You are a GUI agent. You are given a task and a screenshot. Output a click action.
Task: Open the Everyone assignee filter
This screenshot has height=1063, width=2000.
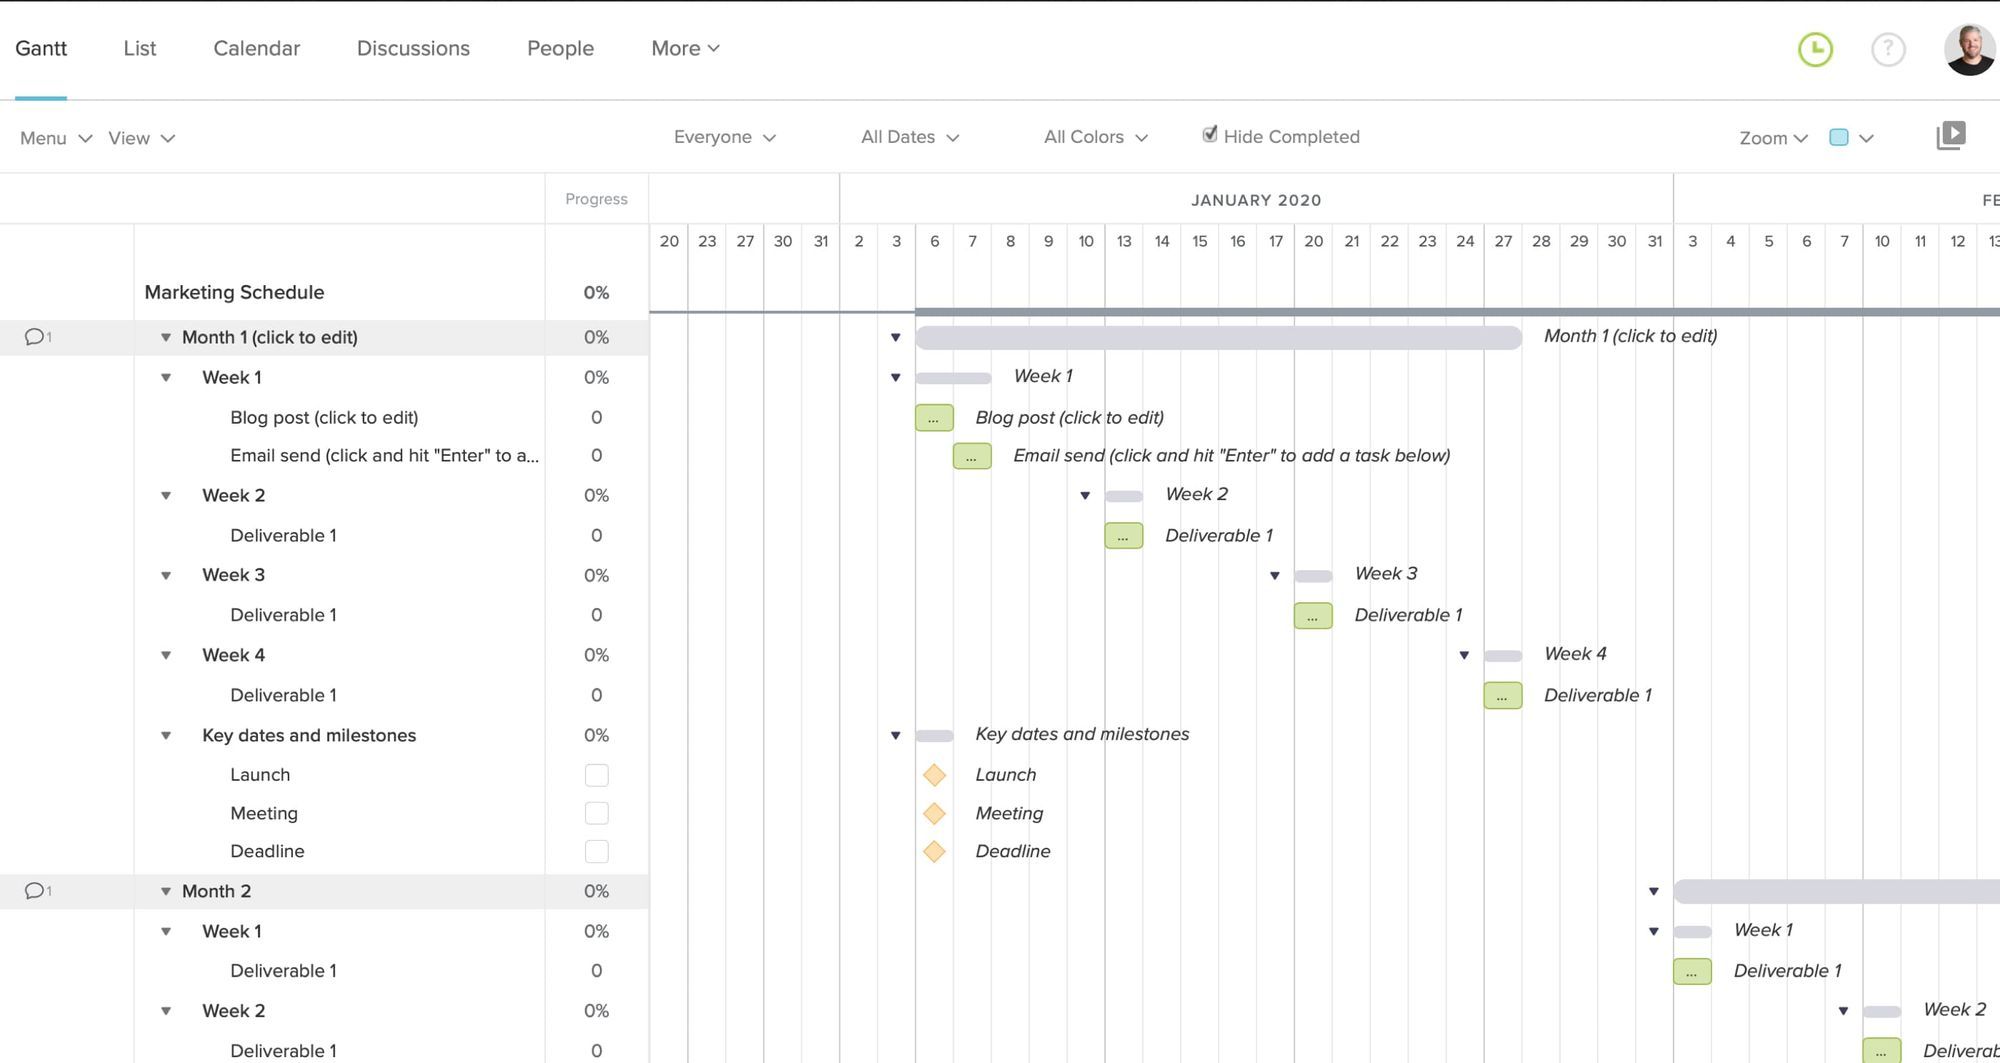pyautogui.click(x=723, y=137)
